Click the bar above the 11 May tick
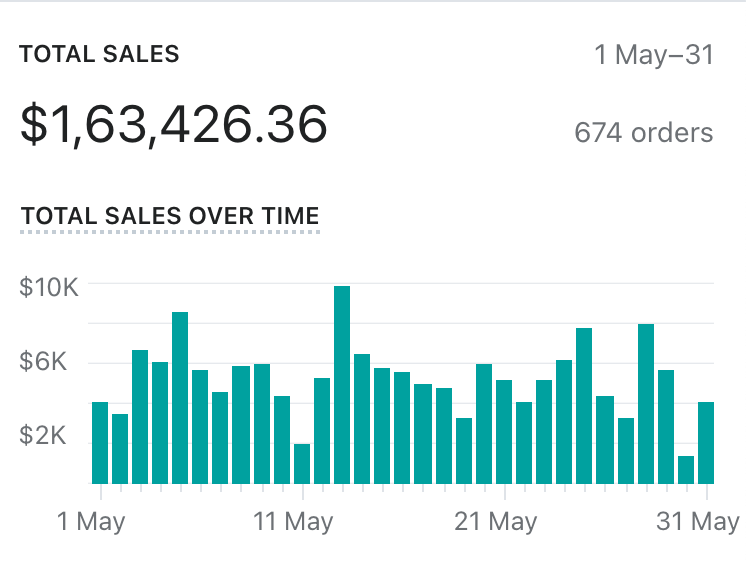This screenshot has height=562, width=746. (x=302, y=464)
